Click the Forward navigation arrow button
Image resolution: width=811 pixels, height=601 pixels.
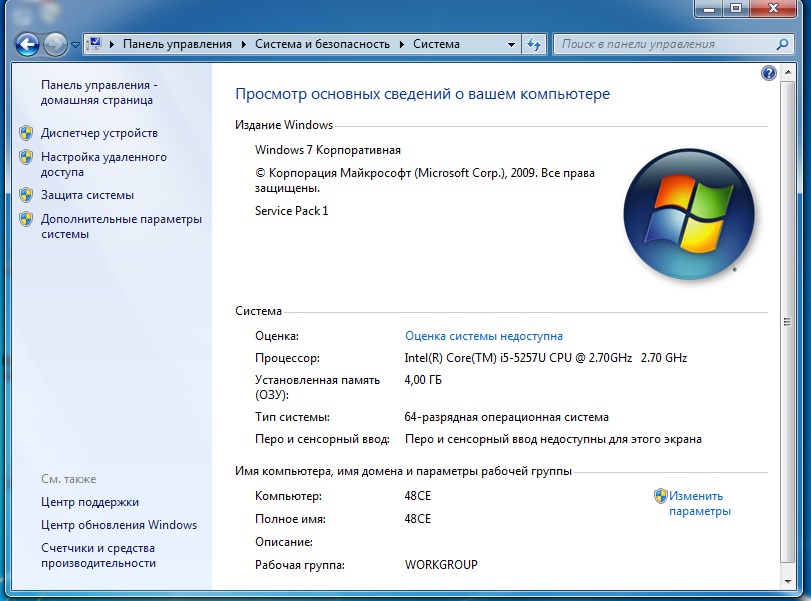click(55, 44)
